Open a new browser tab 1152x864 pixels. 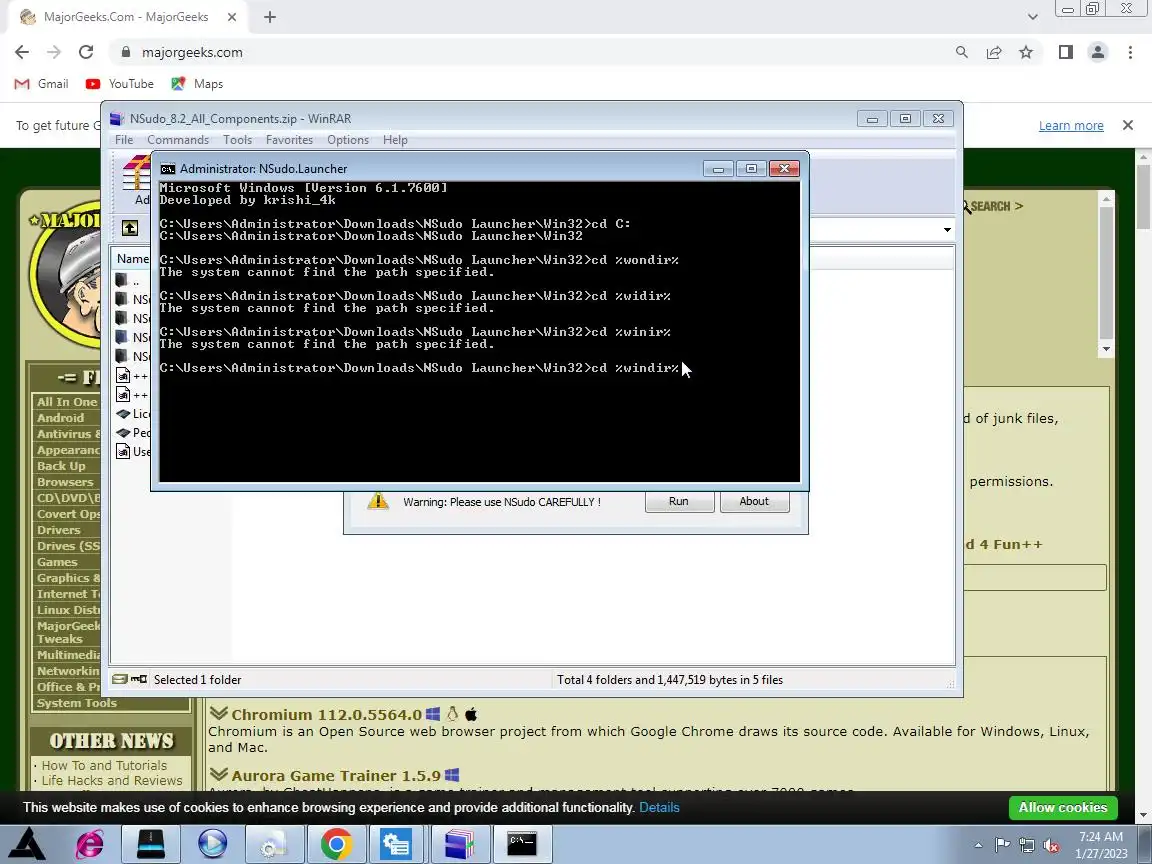(x=270, y=17)
